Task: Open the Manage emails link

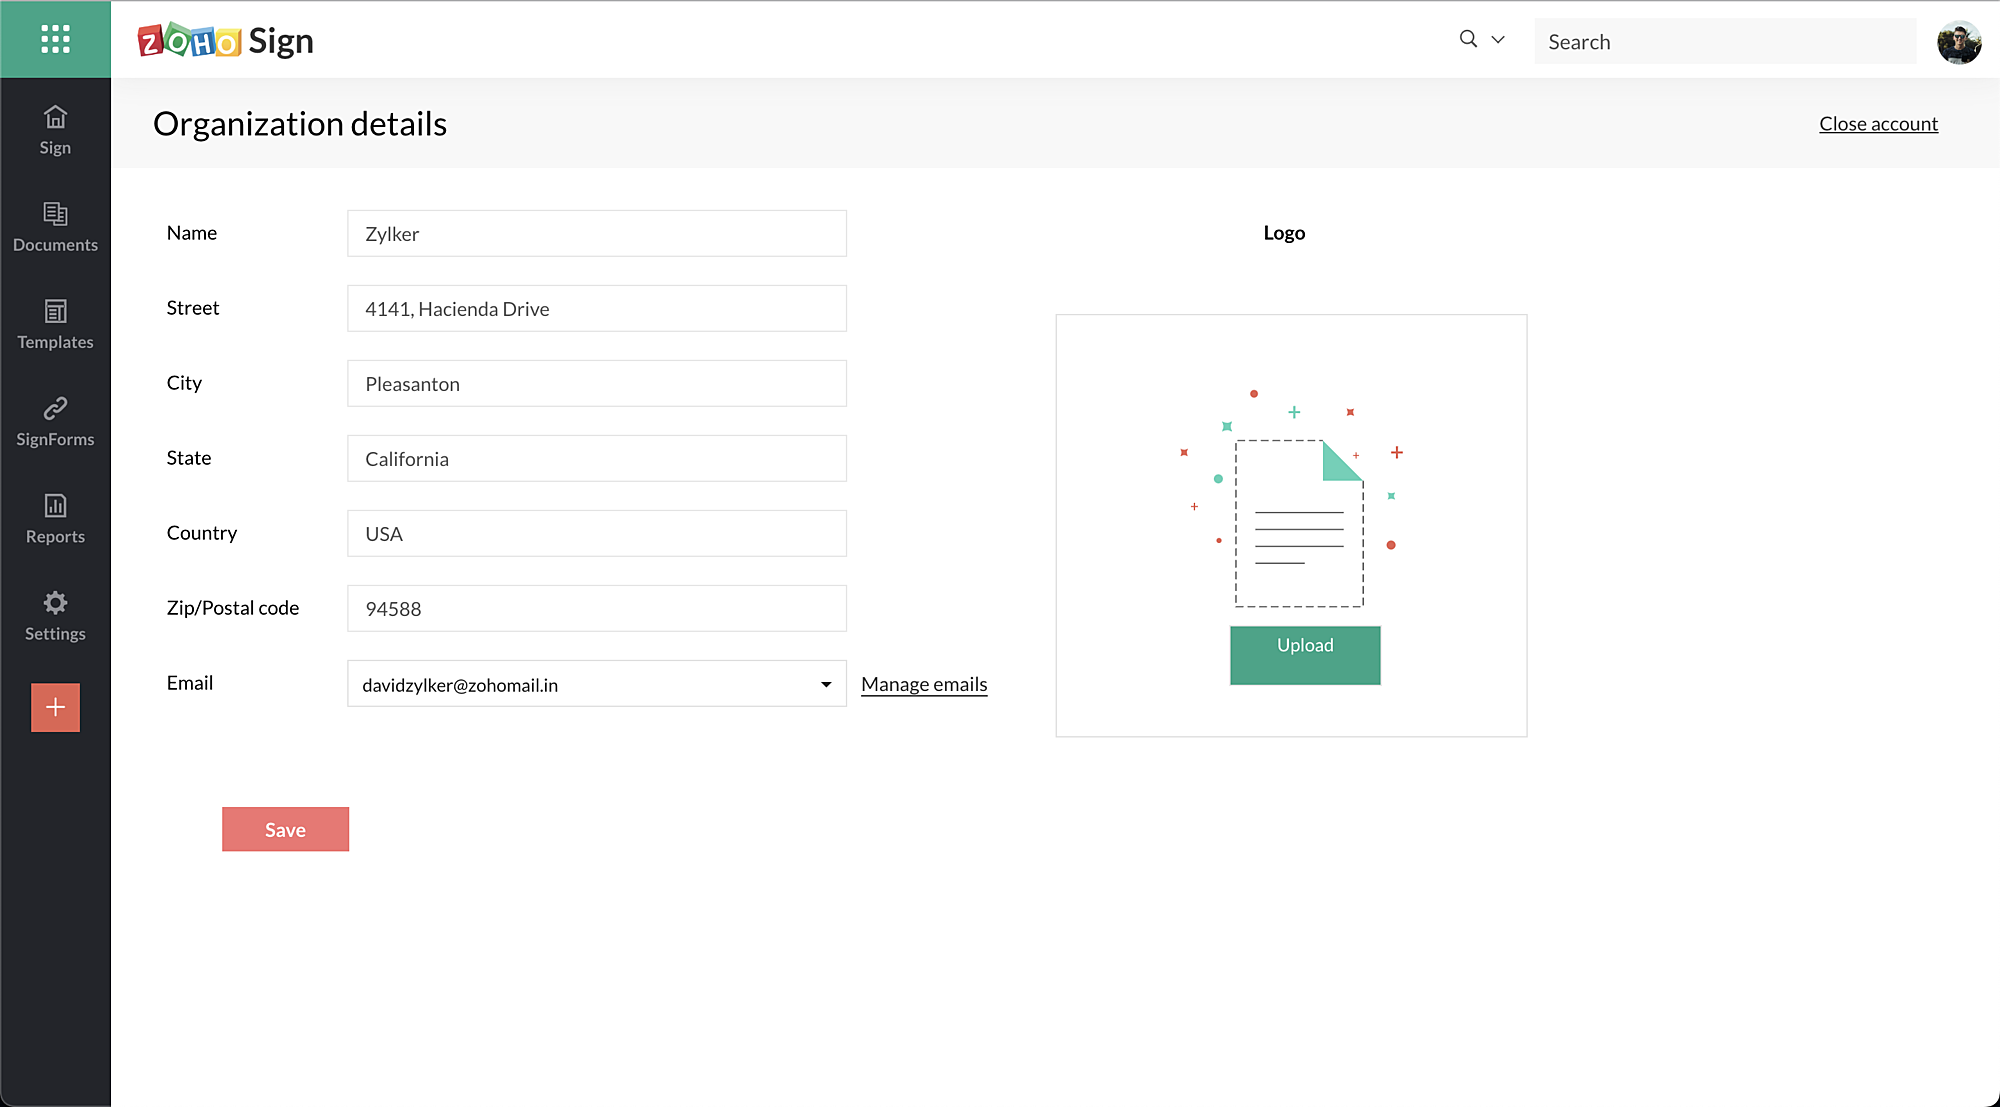Action: 924,684
